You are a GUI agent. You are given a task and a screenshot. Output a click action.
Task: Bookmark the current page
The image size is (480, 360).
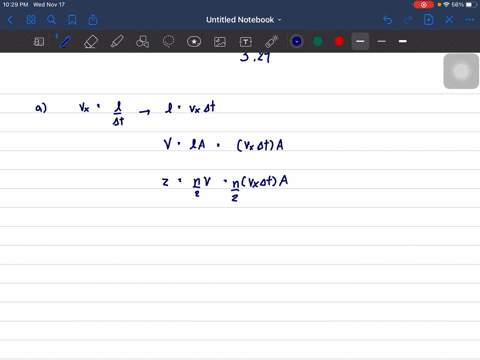(x=72, y=20)
